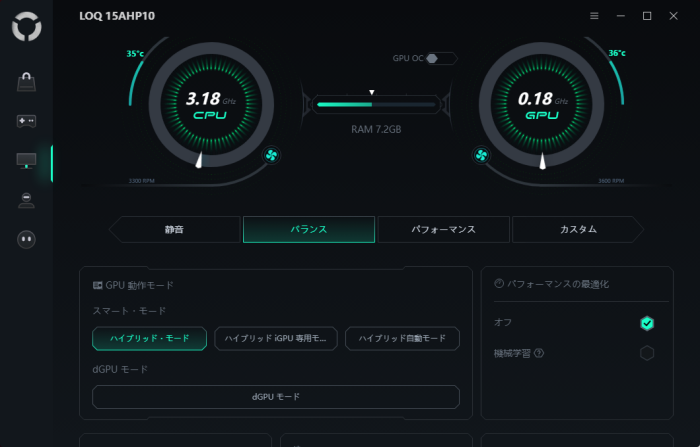Click the パフォーマンスの最適化 header icon
The height and width of the screenshot is (447, 700).
pos(499,284)
